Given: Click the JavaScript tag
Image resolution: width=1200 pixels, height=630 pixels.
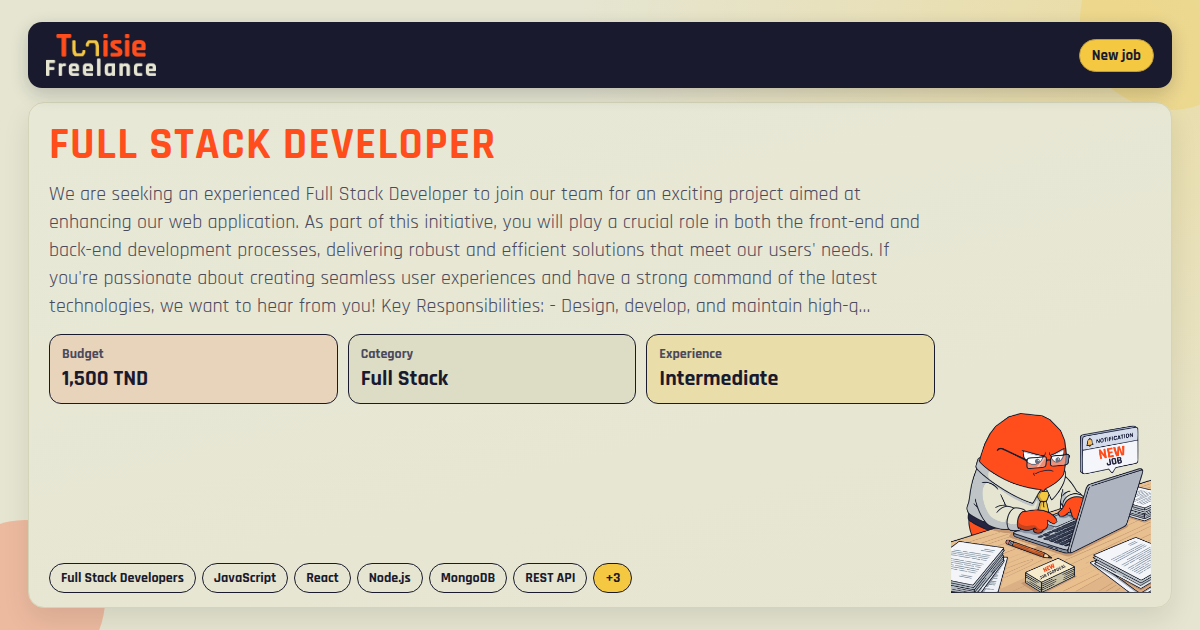Looking at the screenshot, I should [x=245, y=578].
